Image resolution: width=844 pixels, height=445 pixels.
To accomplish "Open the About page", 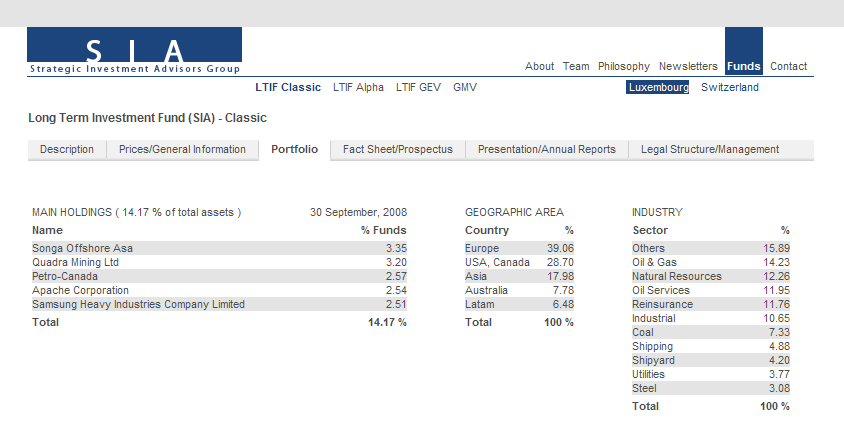I will pyautogui.click(x=539, y=66).
